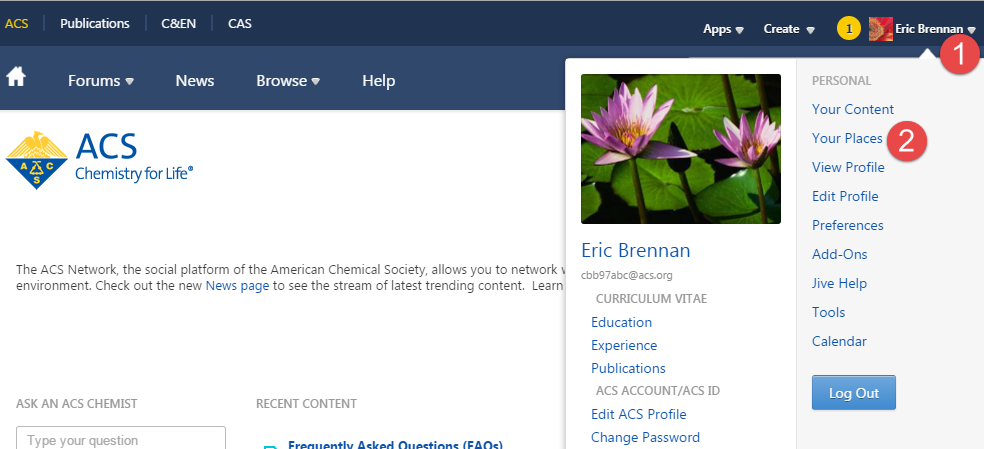Open the yellow notification badge
This screenshot has width=984, height=449.
[848, 29]
